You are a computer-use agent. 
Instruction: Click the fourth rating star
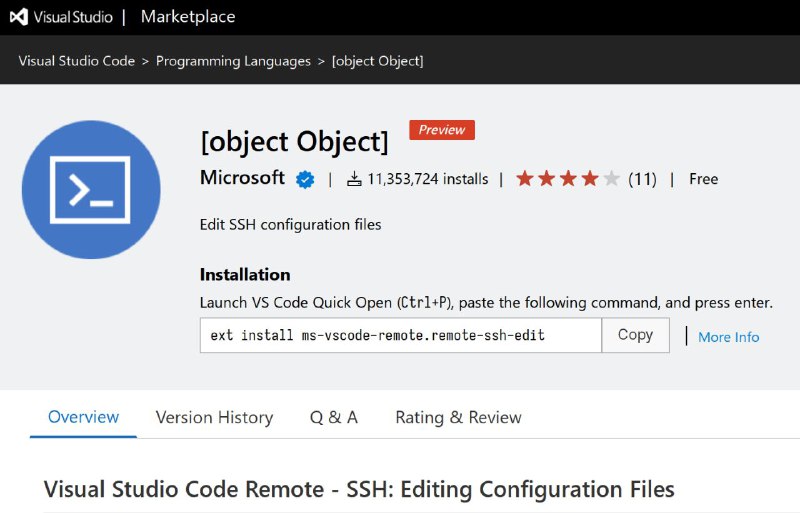pyautogui.click(x=590, y=179)
